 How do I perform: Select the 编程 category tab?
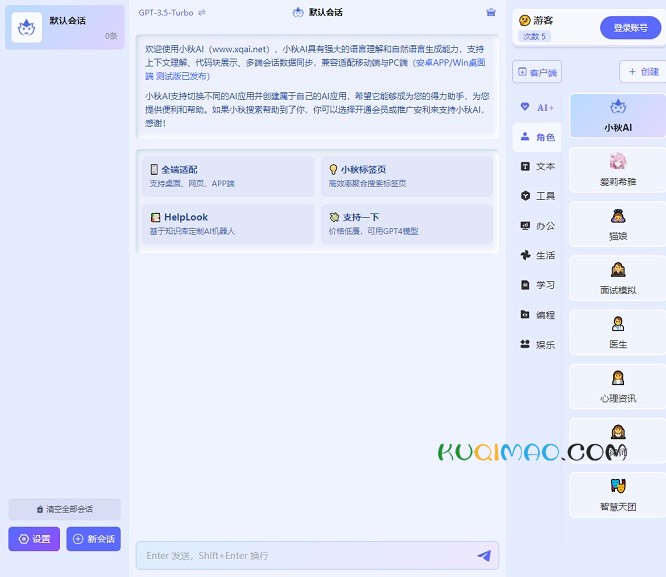coord(537,315)
